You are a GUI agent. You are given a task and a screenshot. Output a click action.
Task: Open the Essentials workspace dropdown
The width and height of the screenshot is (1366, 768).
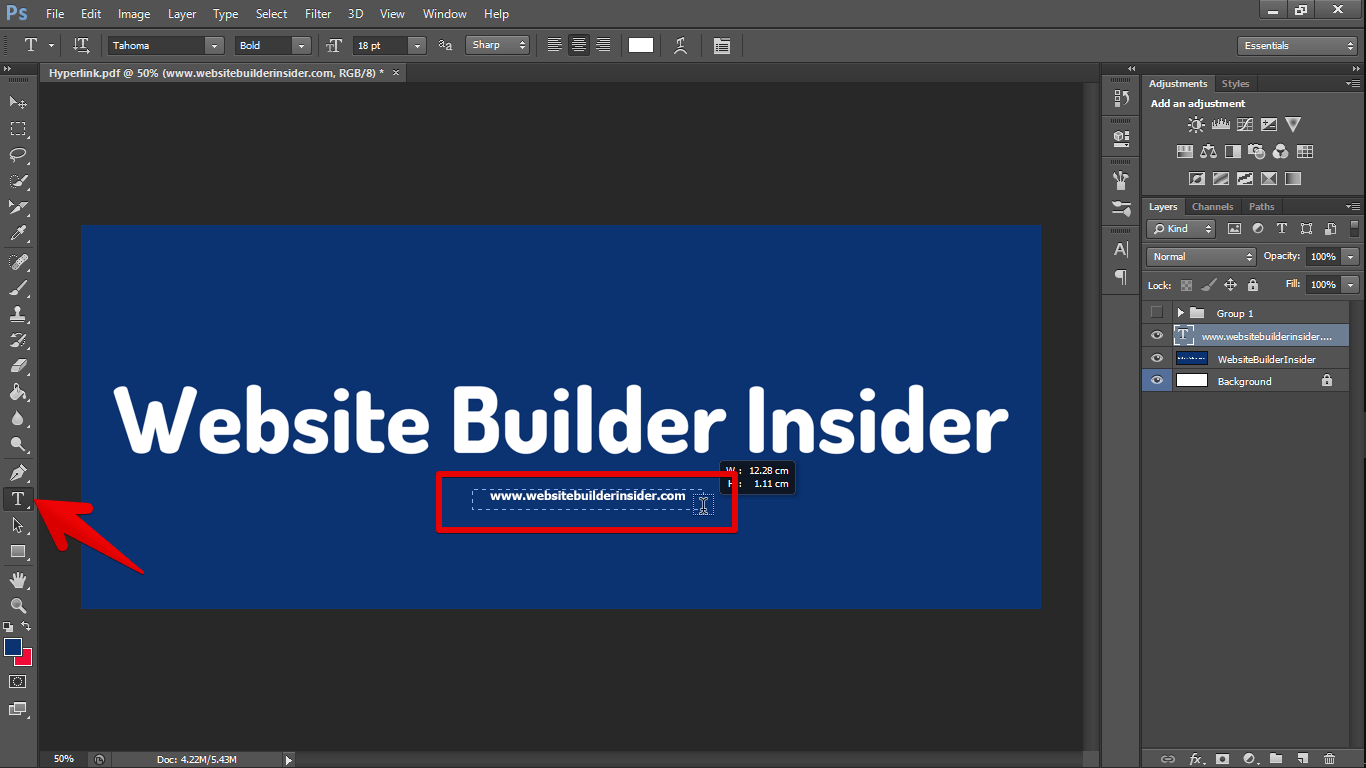point(1297,46)
